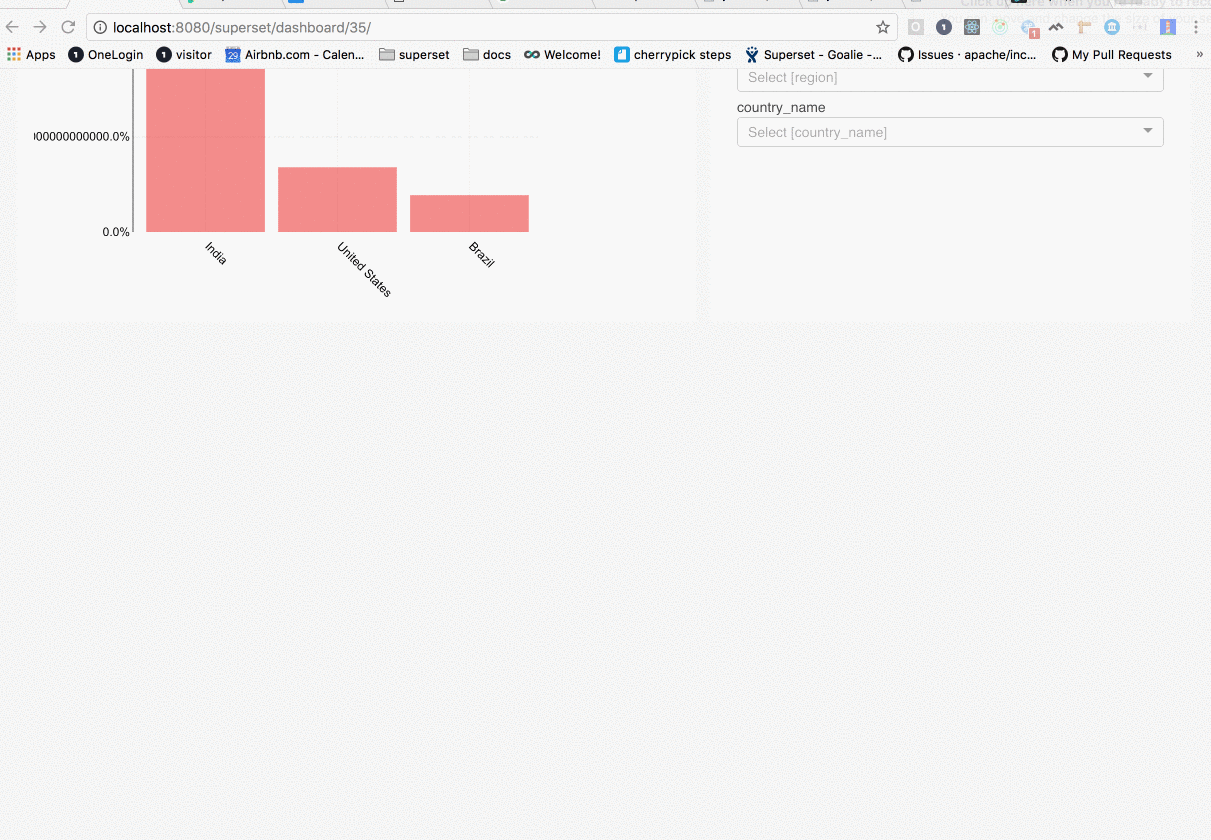Open the Superset - Goalie bookmark

click(x=814, y=55)
